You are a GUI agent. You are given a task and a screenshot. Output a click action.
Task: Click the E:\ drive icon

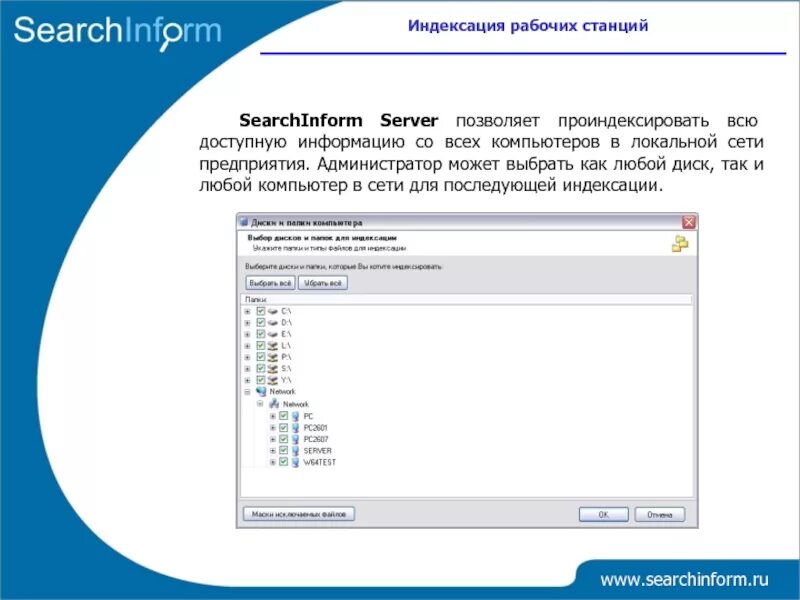pyautogui.click(x=272, y=334)
